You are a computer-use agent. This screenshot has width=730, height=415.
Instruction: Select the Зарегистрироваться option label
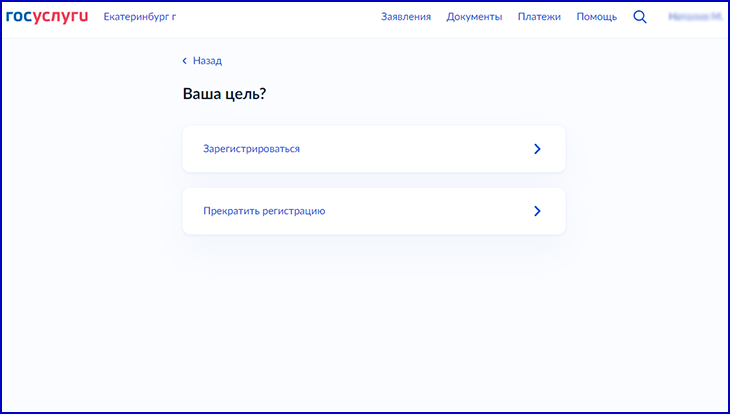251,149
